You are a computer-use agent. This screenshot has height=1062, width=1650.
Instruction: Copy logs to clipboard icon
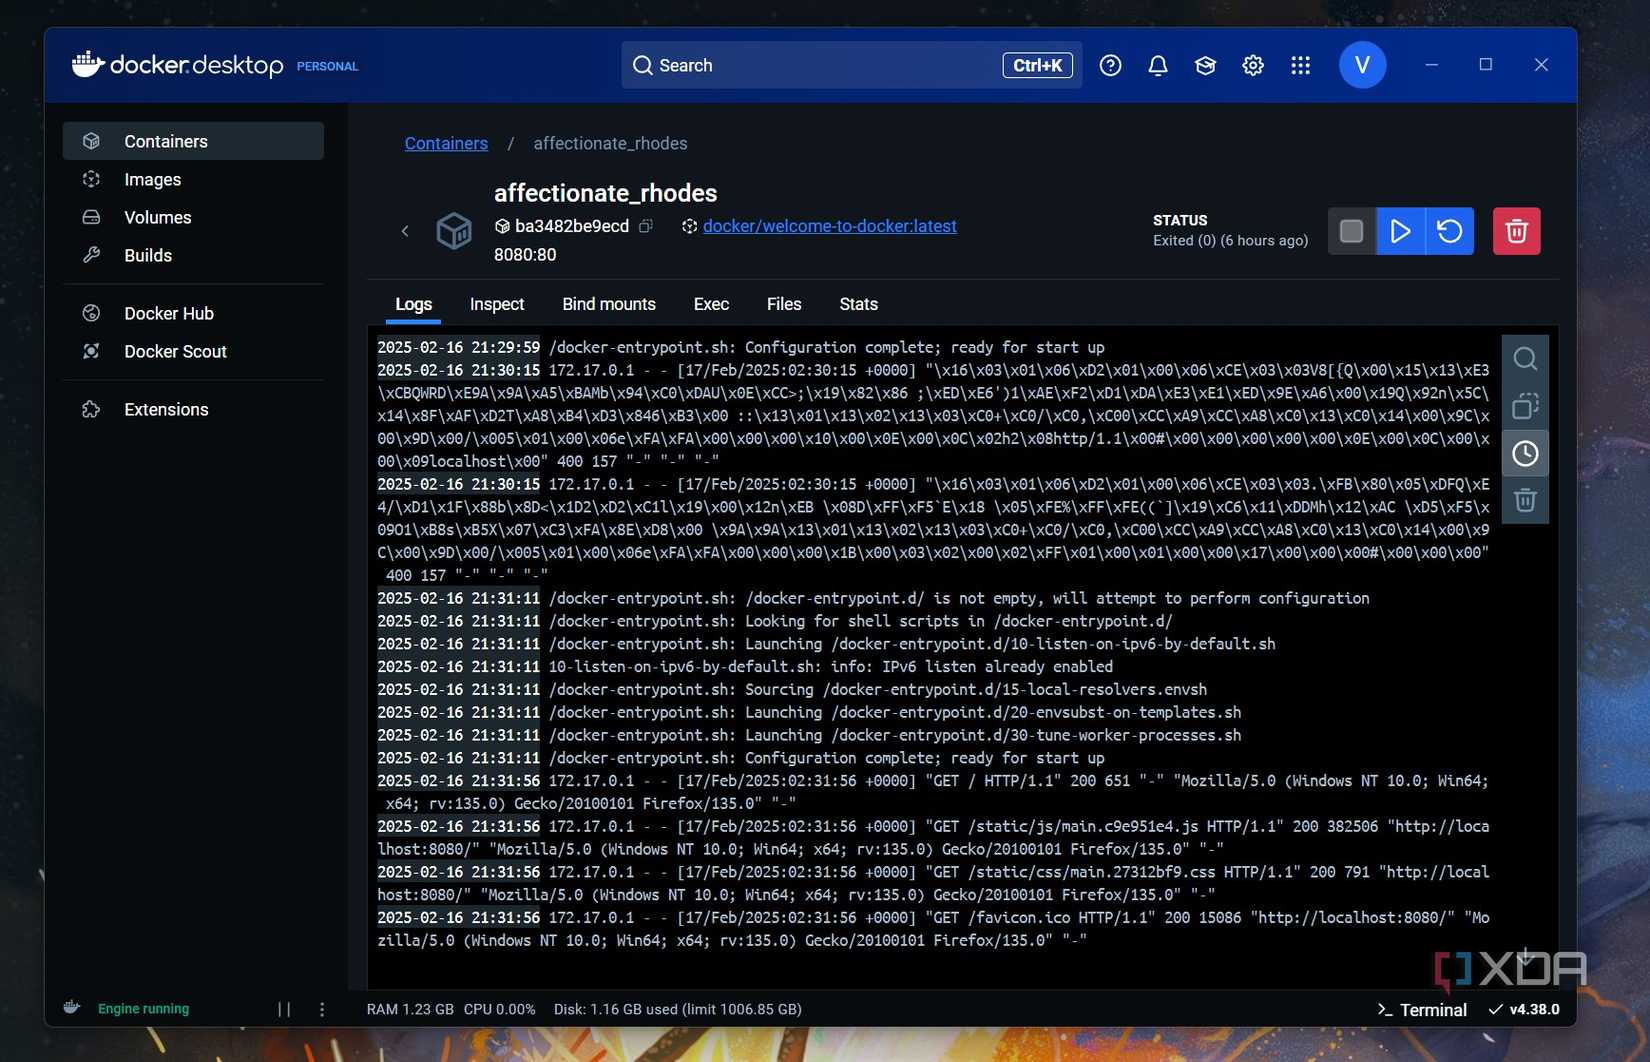click(x=1525, y=406)
